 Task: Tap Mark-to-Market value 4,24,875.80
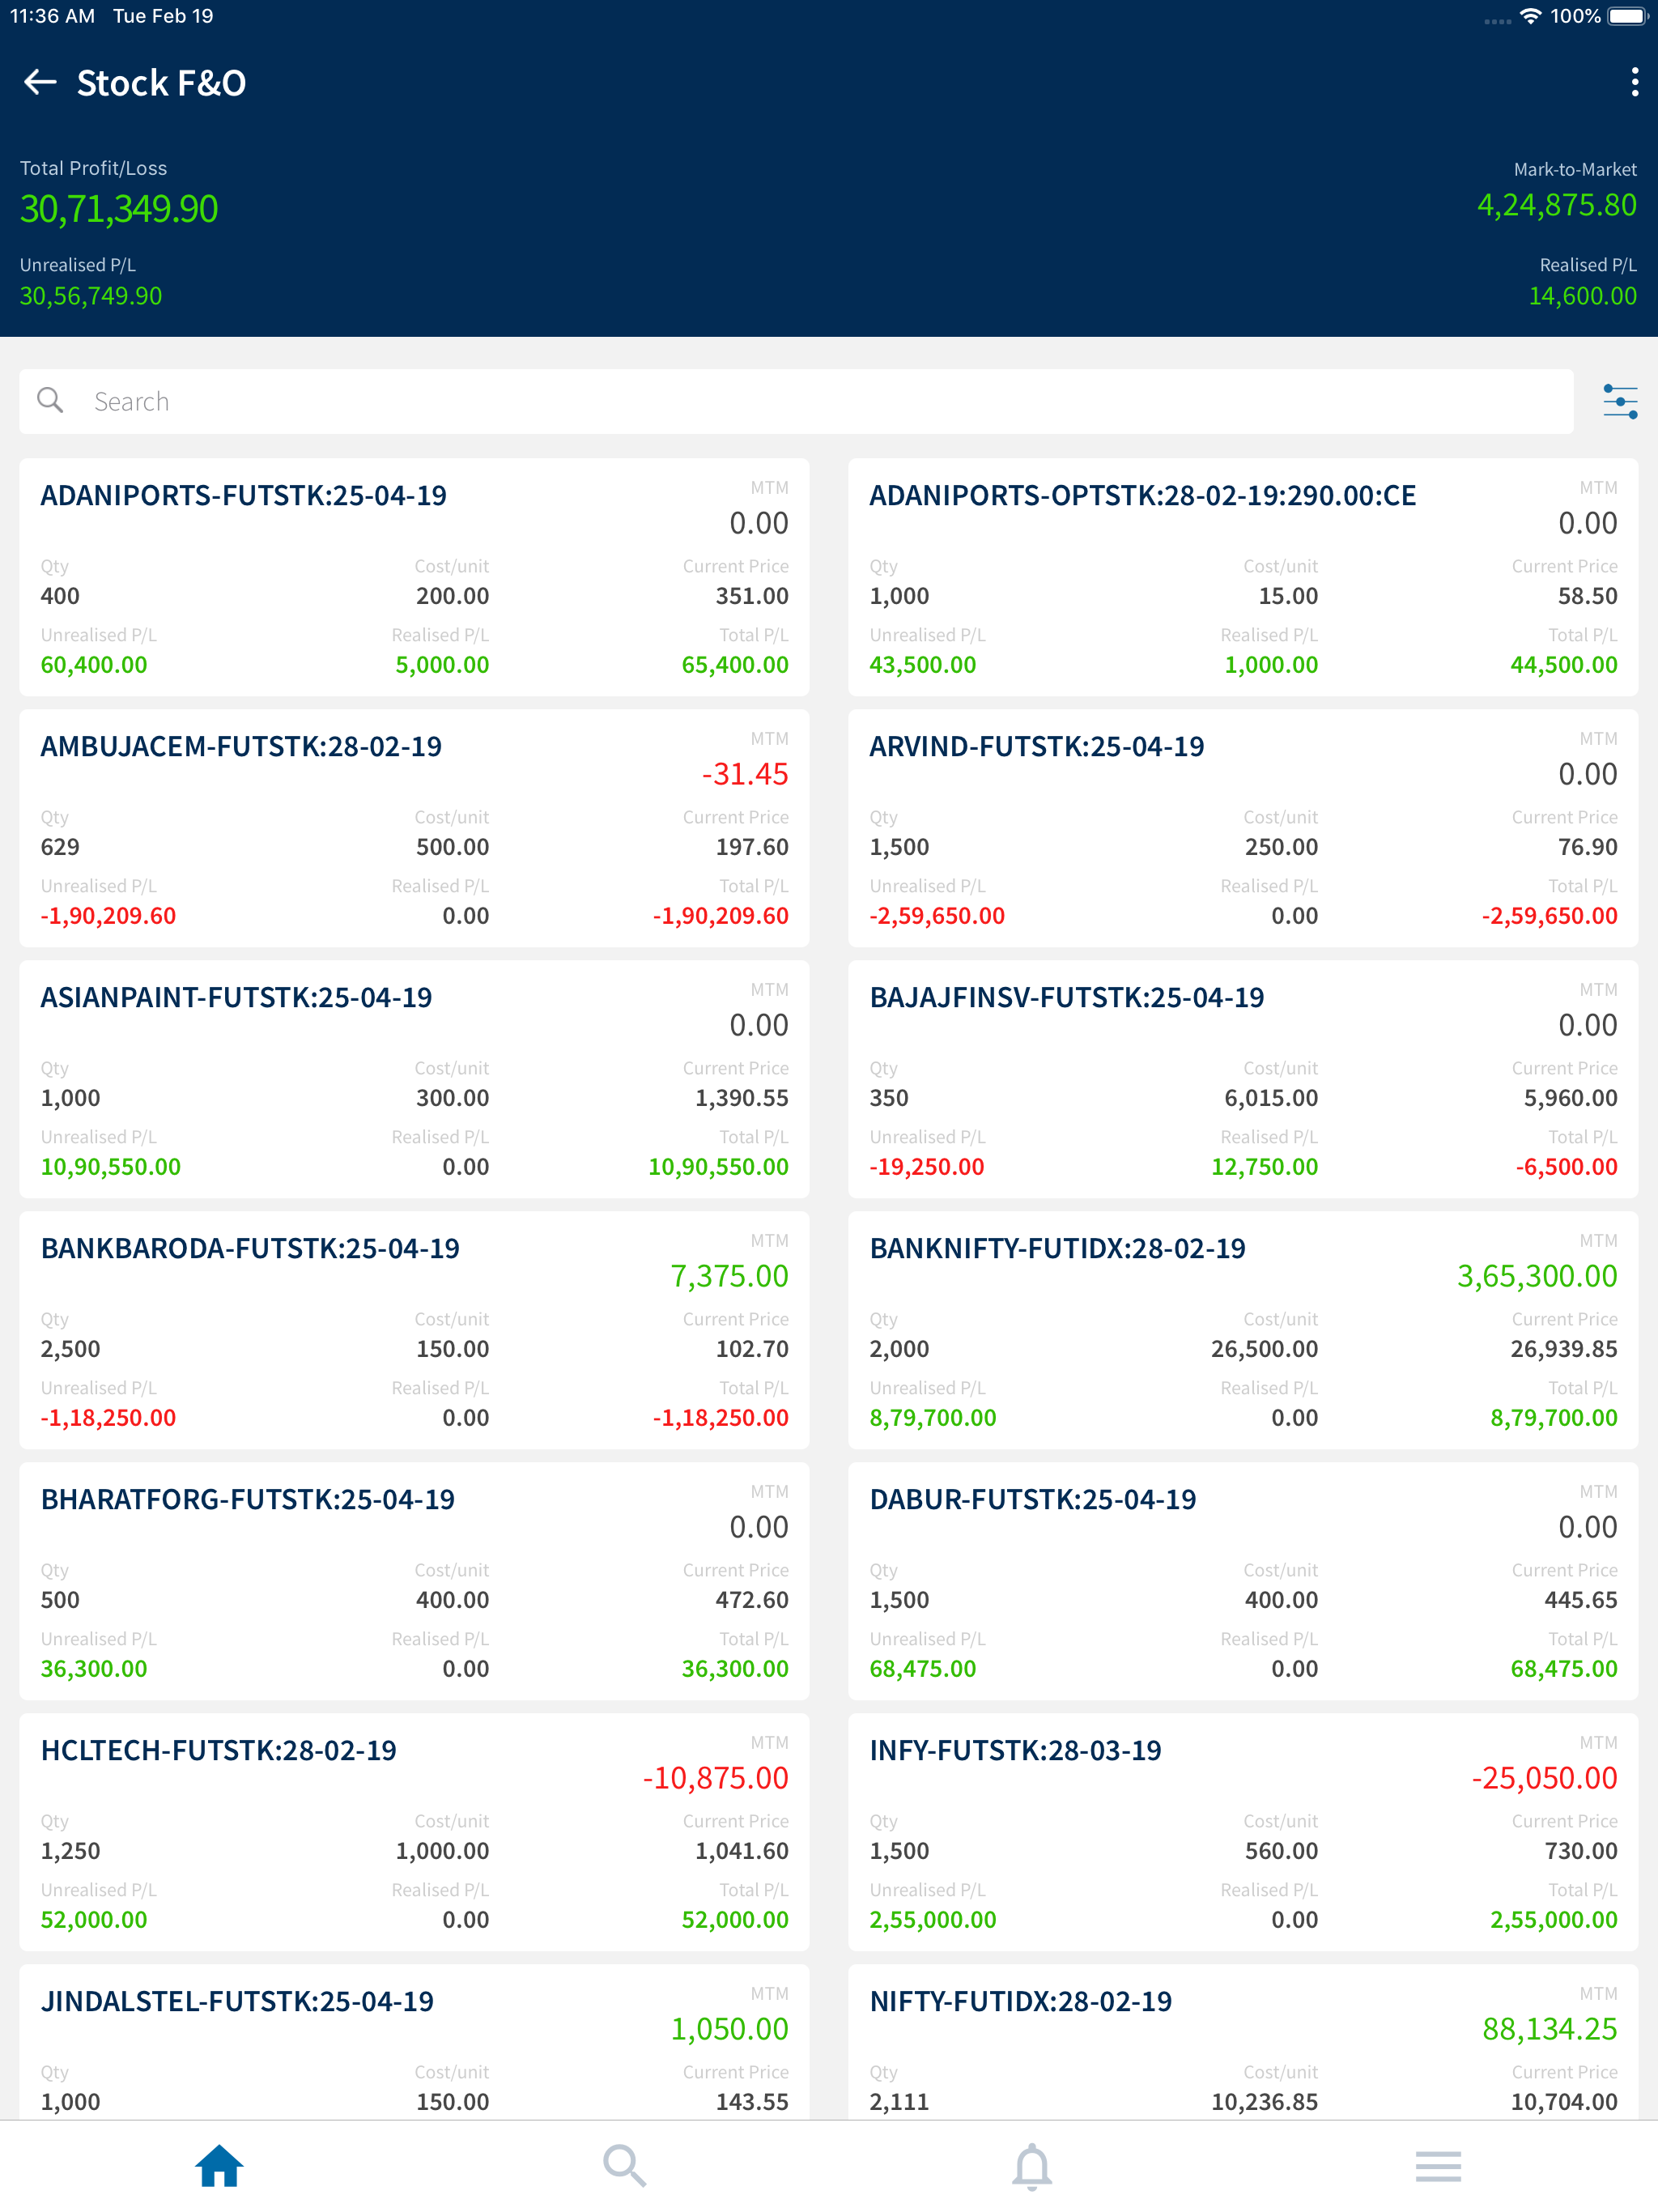pyautogui.click(x=1557, y=205)
